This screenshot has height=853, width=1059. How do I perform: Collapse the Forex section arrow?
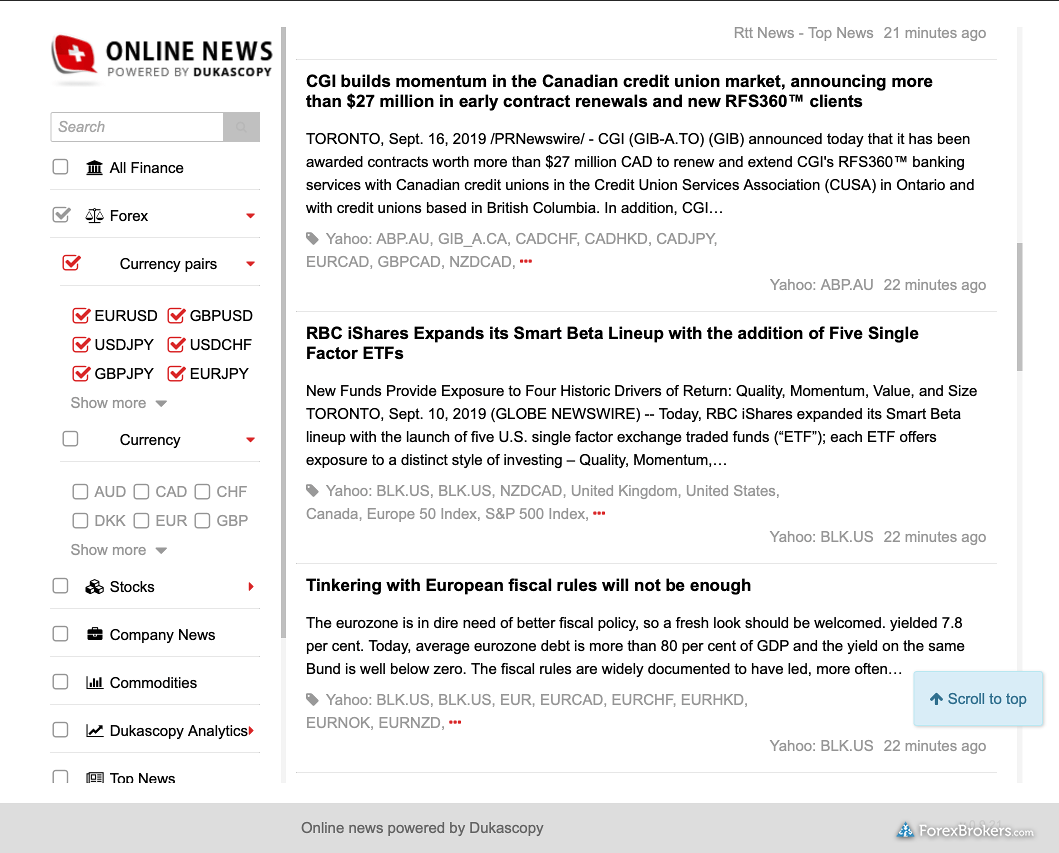tap(251, 216)
